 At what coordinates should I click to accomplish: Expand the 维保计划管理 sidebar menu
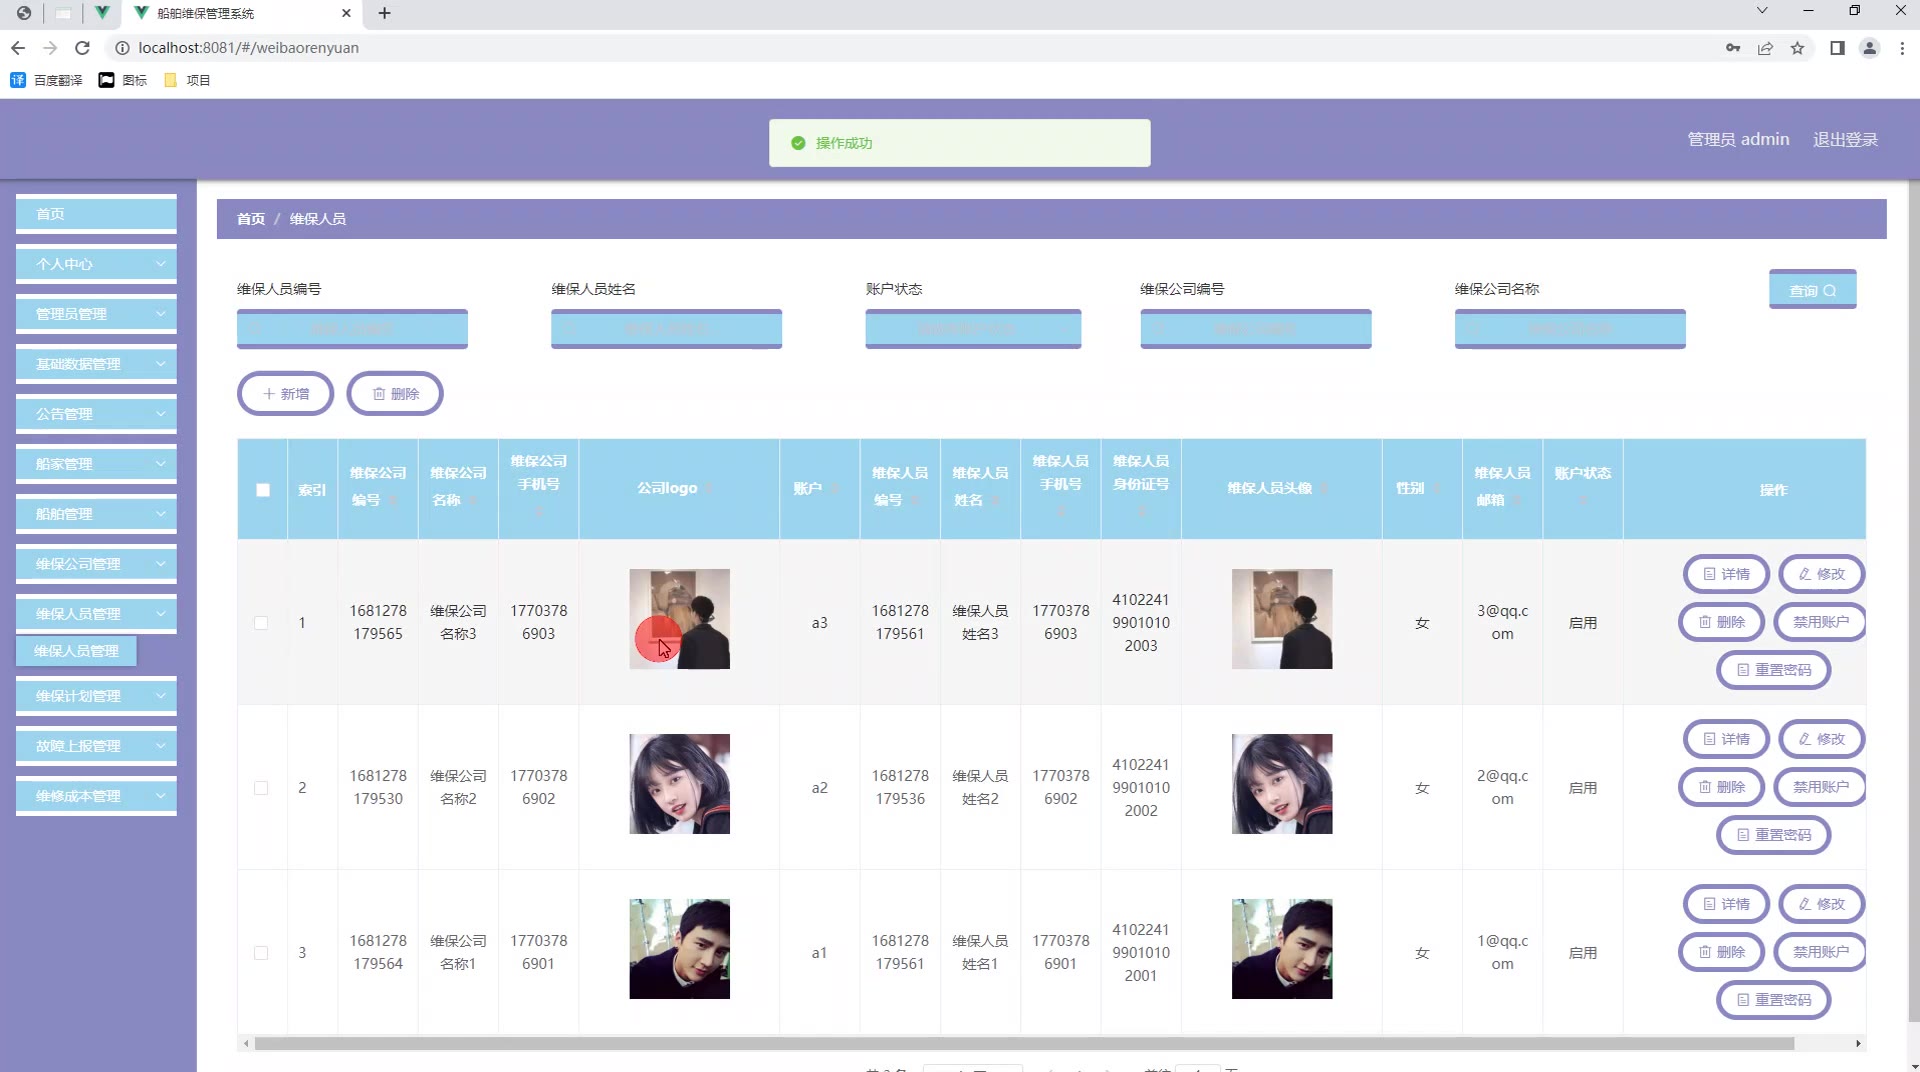[x=96, y=696]
